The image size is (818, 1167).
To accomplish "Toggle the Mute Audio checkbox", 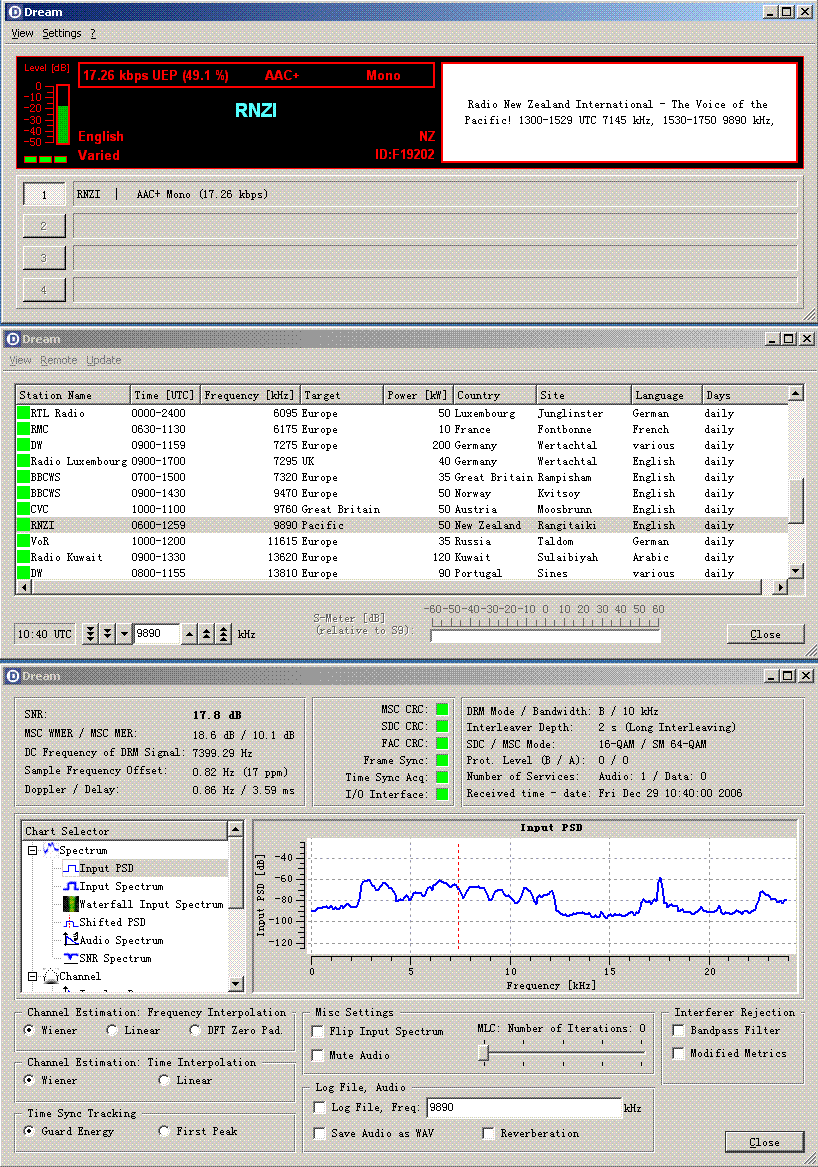I will (x=319, y=1055).
